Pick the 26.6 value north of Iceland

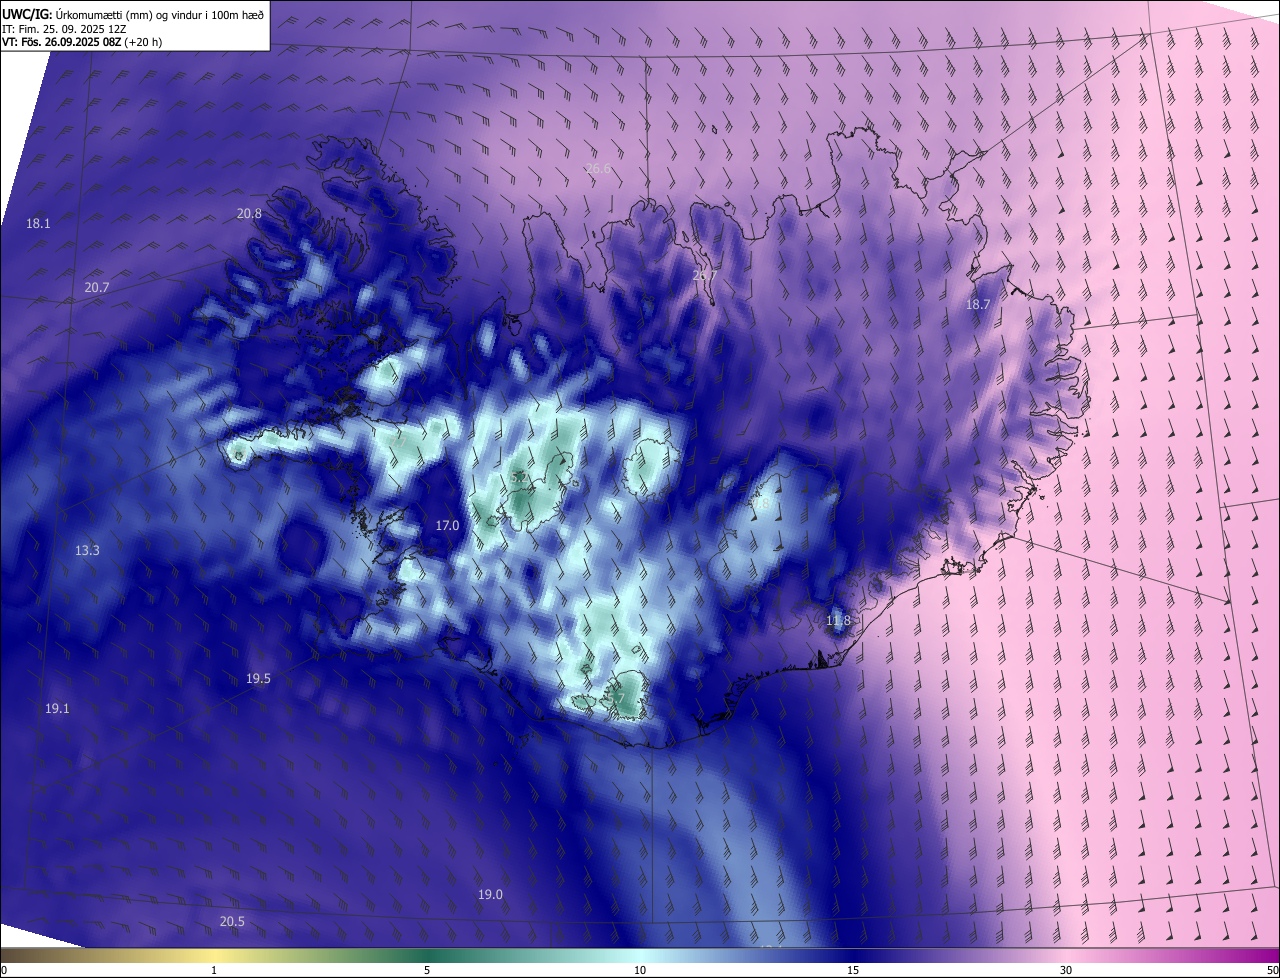[x=598, y=169]
